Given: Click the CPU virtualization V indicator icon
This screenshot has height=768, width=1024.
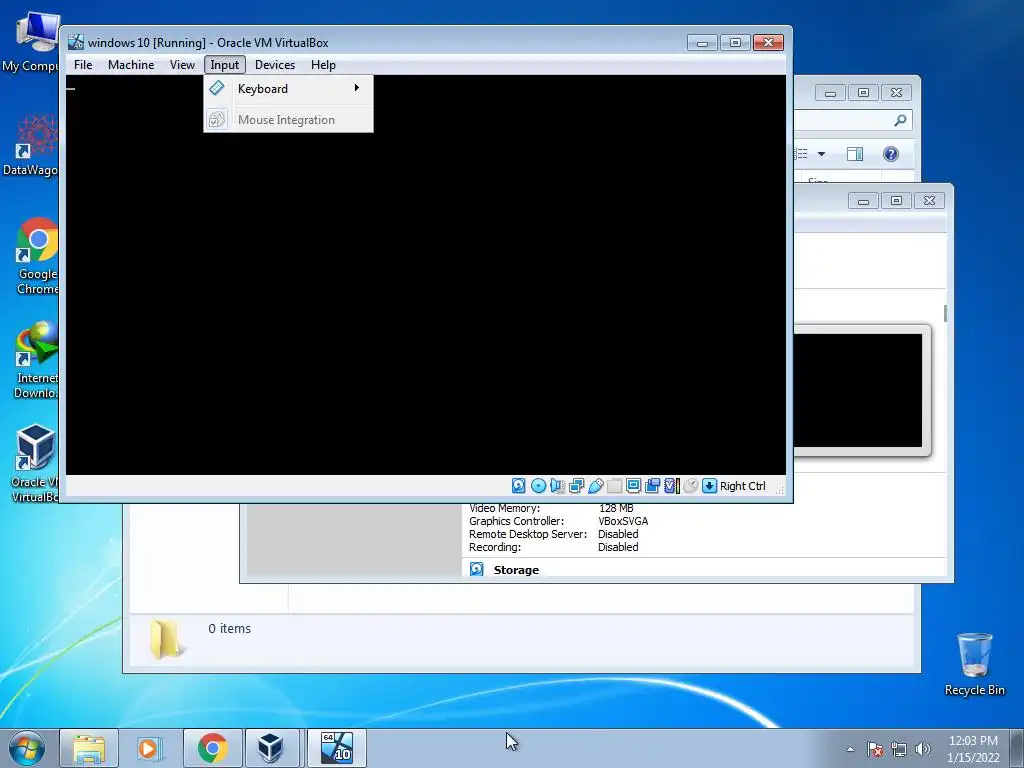Looking at the screenshot, I should pyautogui.click(x=671, y=485).
